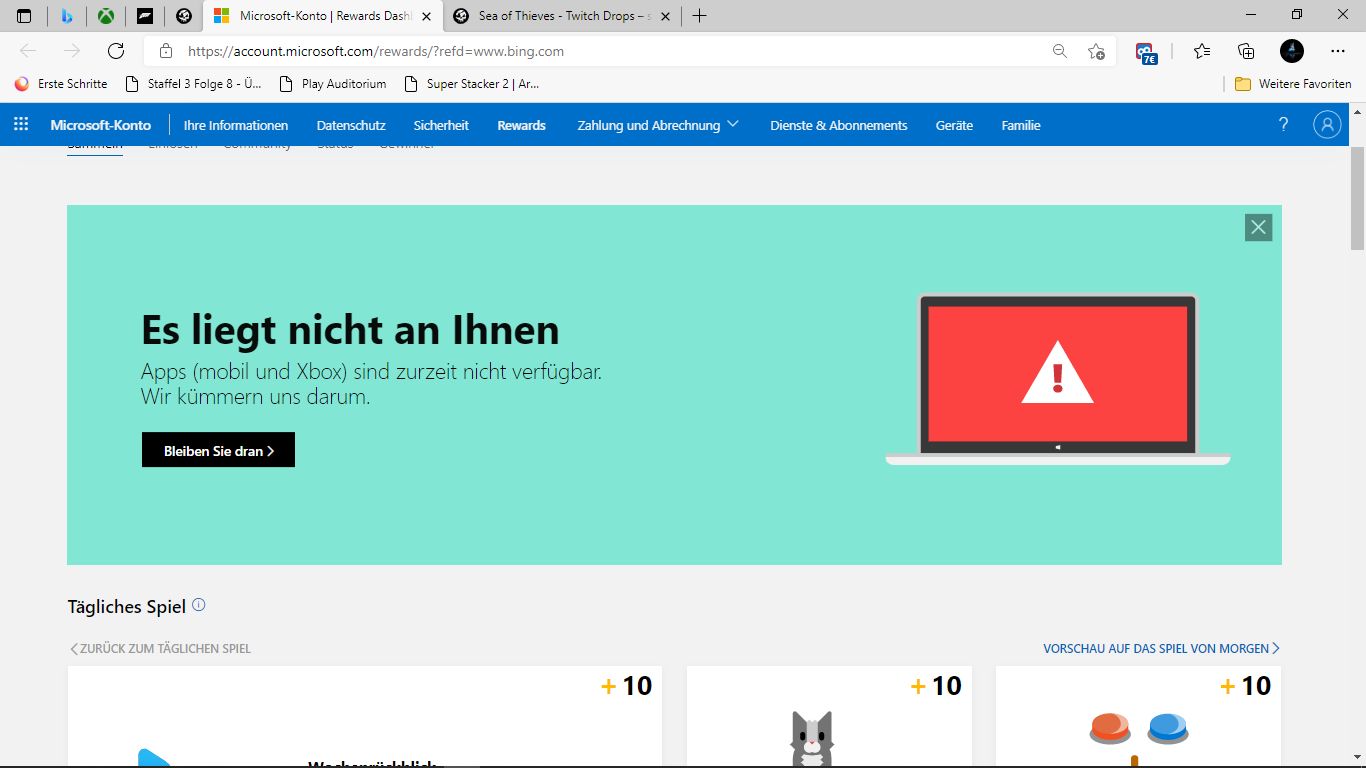This screenshot has width=1366, height=768.
Task: Close the Sea of Thieves tab
Action: tap(665, 16)
